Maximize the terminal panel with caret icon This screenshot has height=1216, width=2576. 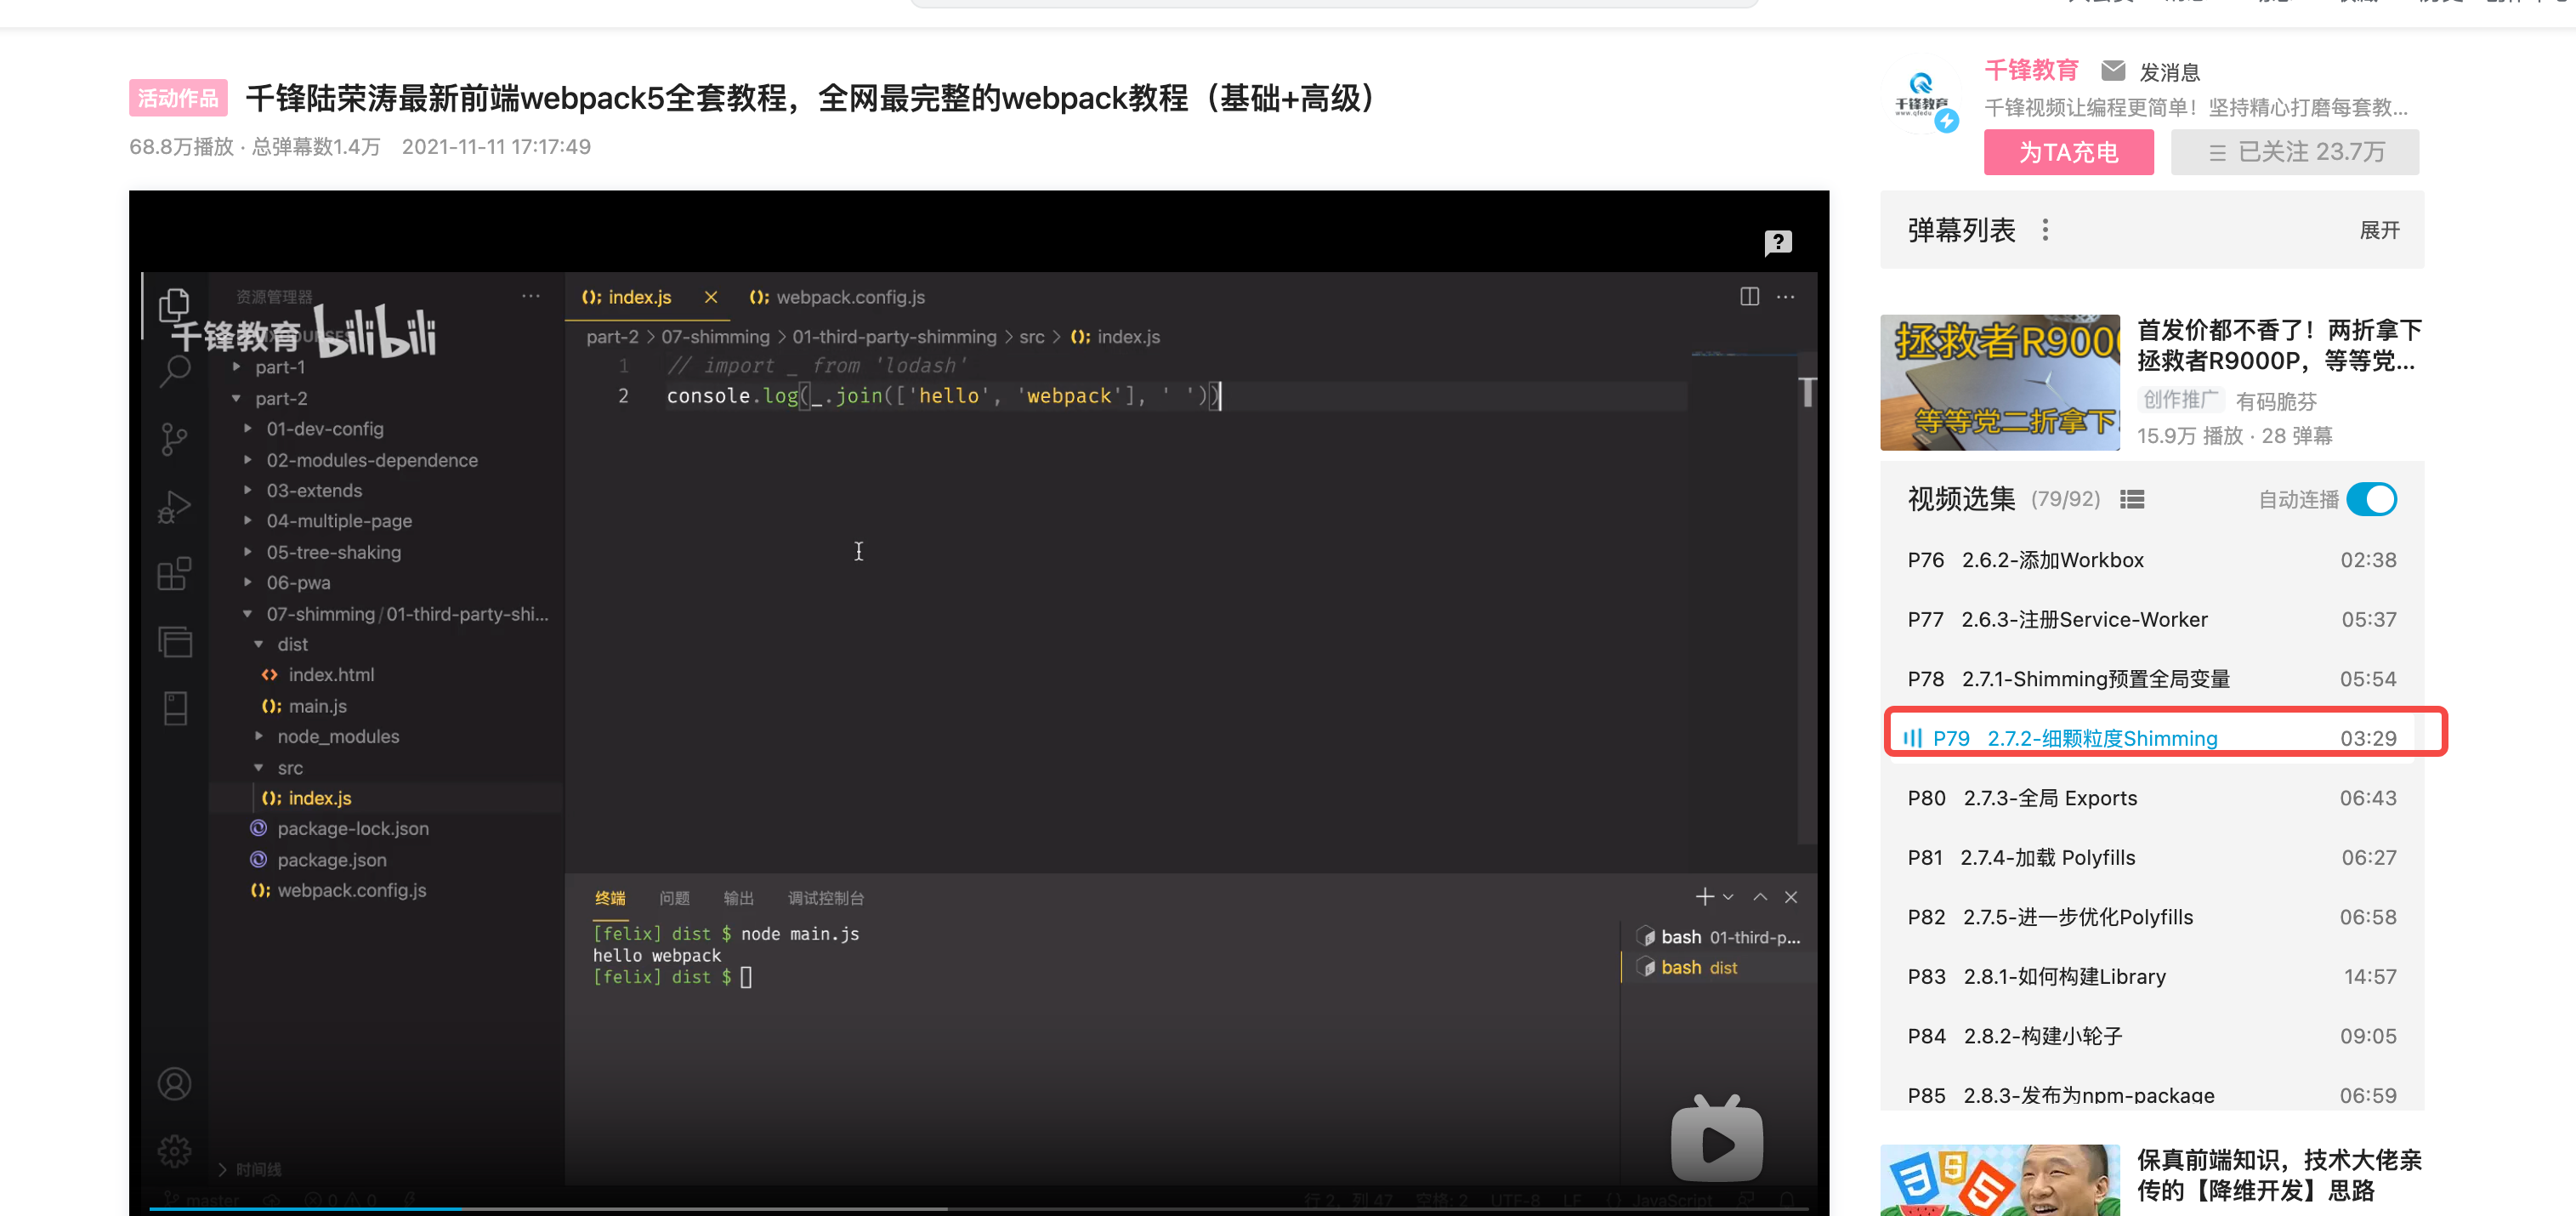coord(1760,897)
